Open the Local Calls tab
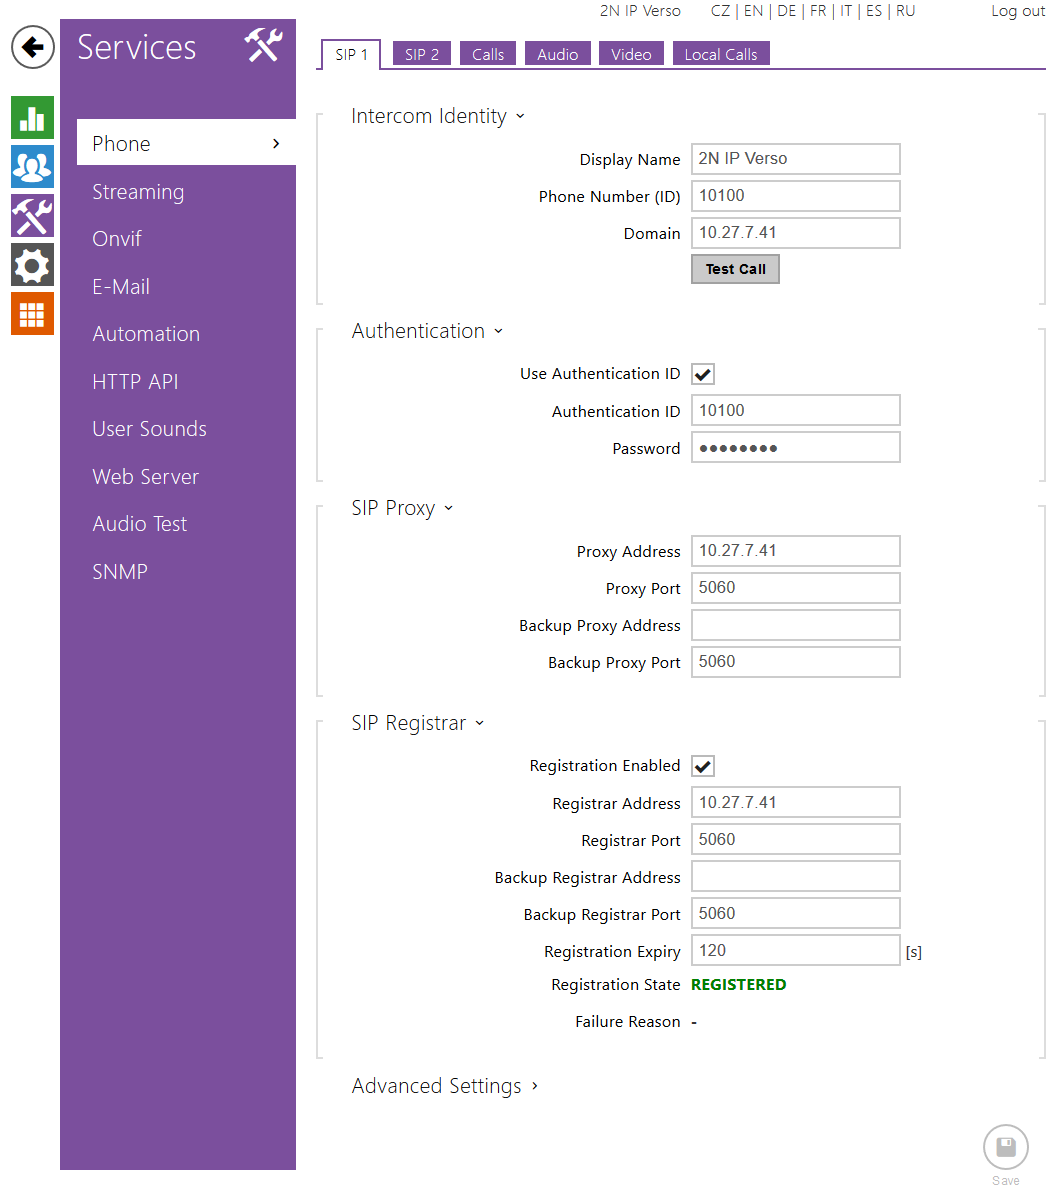The height and width of the screenshot is (1191, 1056). pyautogui.click(x=720, y=54)
